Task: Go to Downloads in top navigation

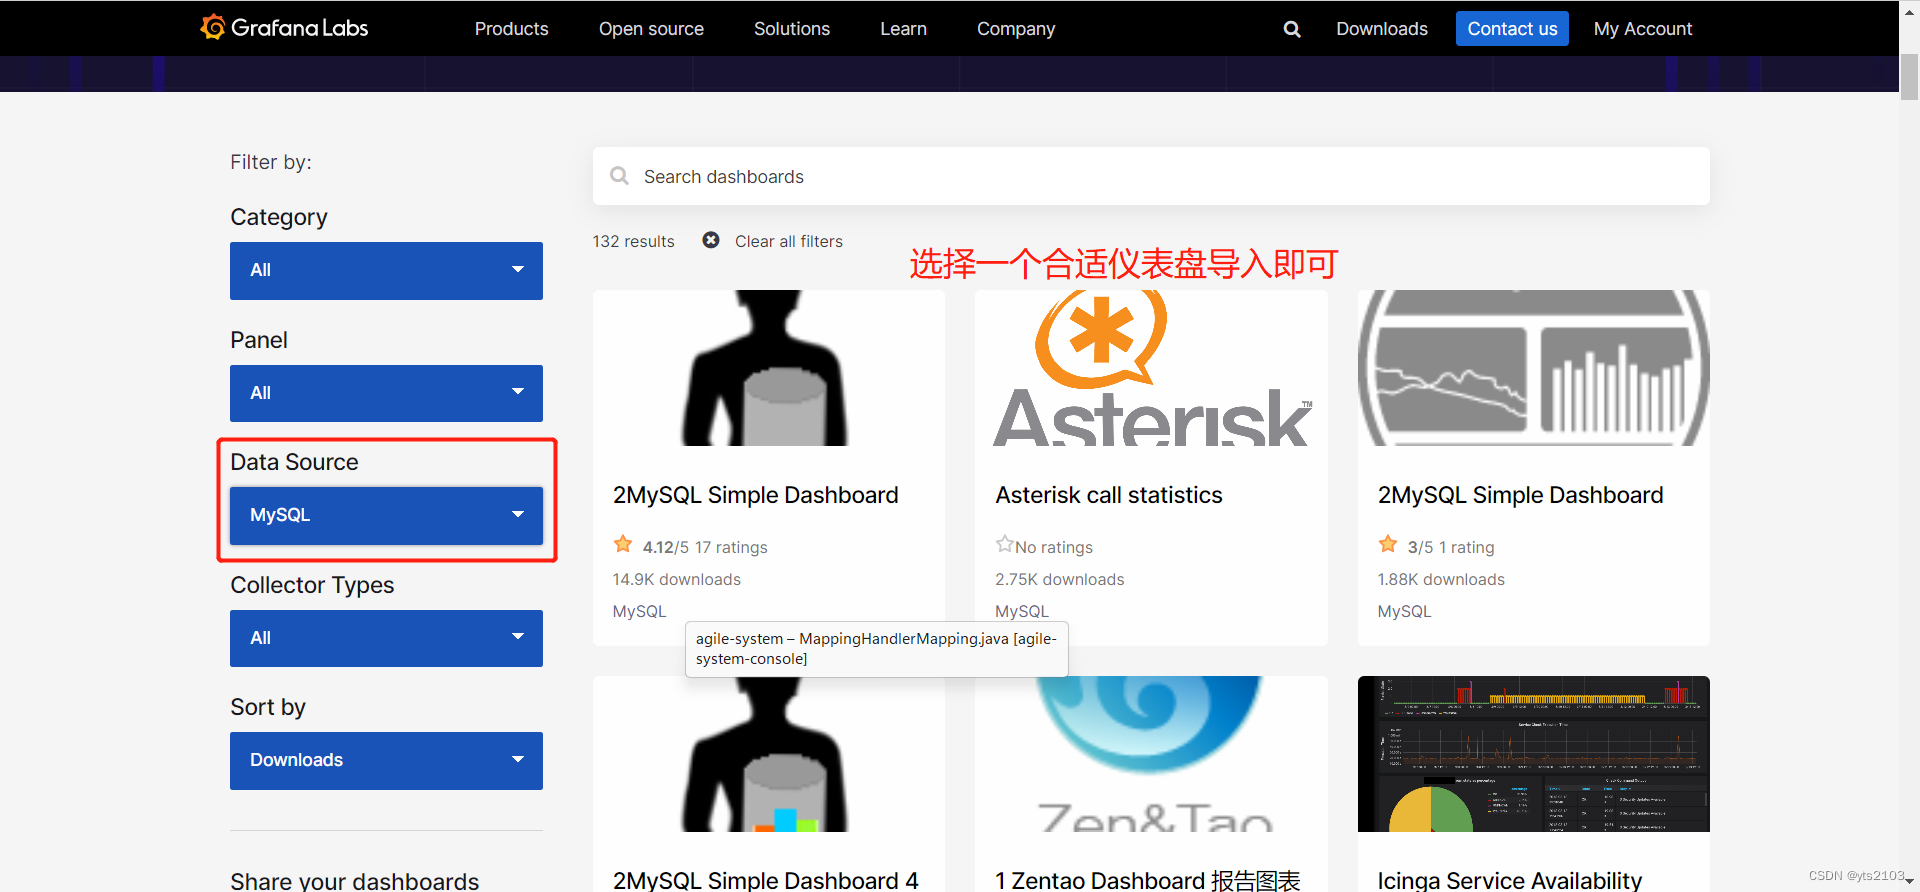Action: (x=1382, y=29)
